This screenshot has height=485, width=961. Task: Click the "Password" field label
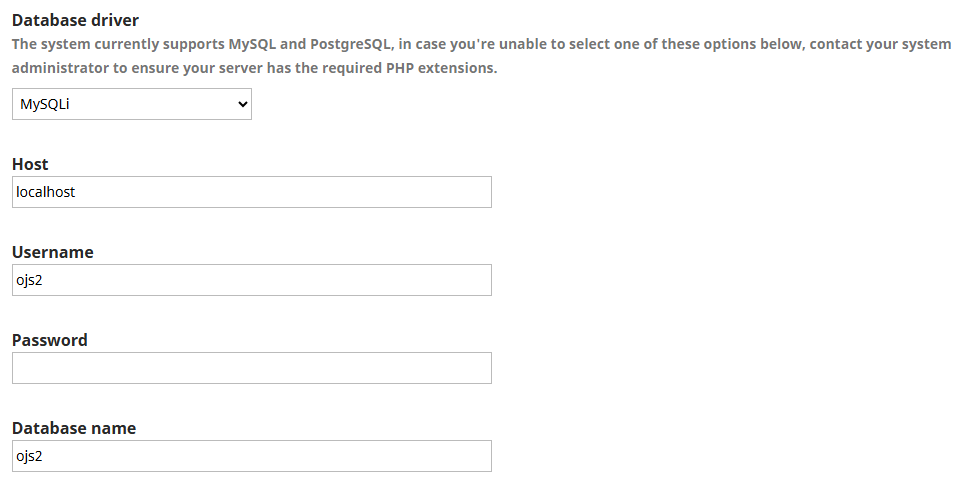[x=49, y=340]
